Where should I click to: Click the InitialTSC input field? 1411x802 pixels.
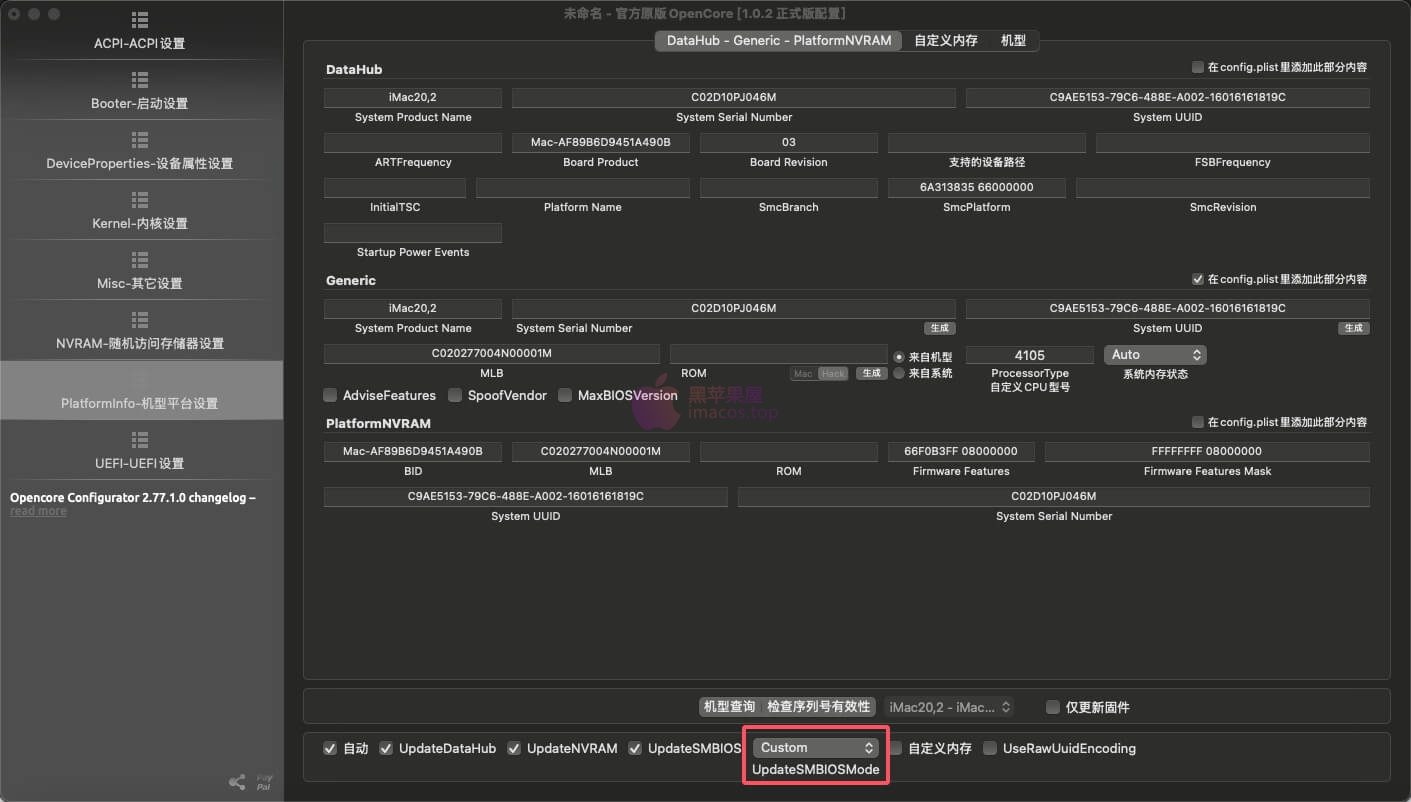pos(395,188)
